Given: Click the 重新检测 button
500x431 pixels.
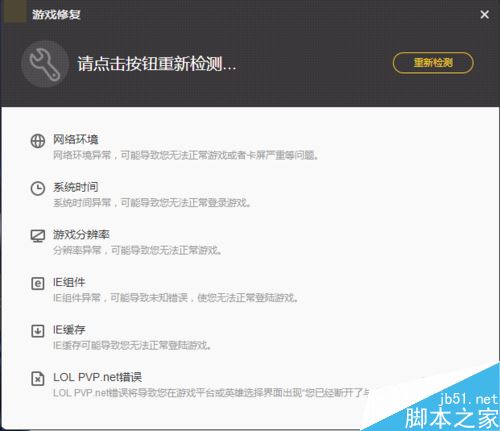Looking at the screenshot, I should 433,63.
